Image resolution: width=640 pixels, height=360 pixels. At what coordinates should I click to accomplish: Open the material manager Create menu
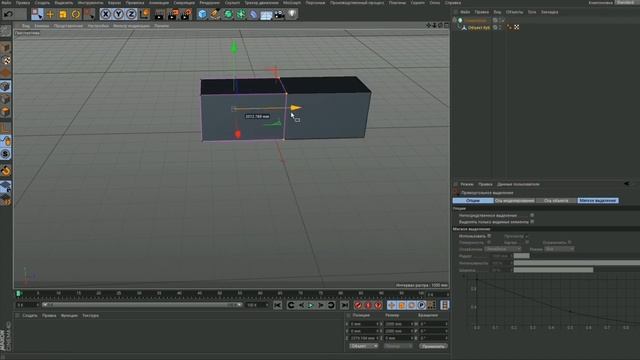(30, 316)
